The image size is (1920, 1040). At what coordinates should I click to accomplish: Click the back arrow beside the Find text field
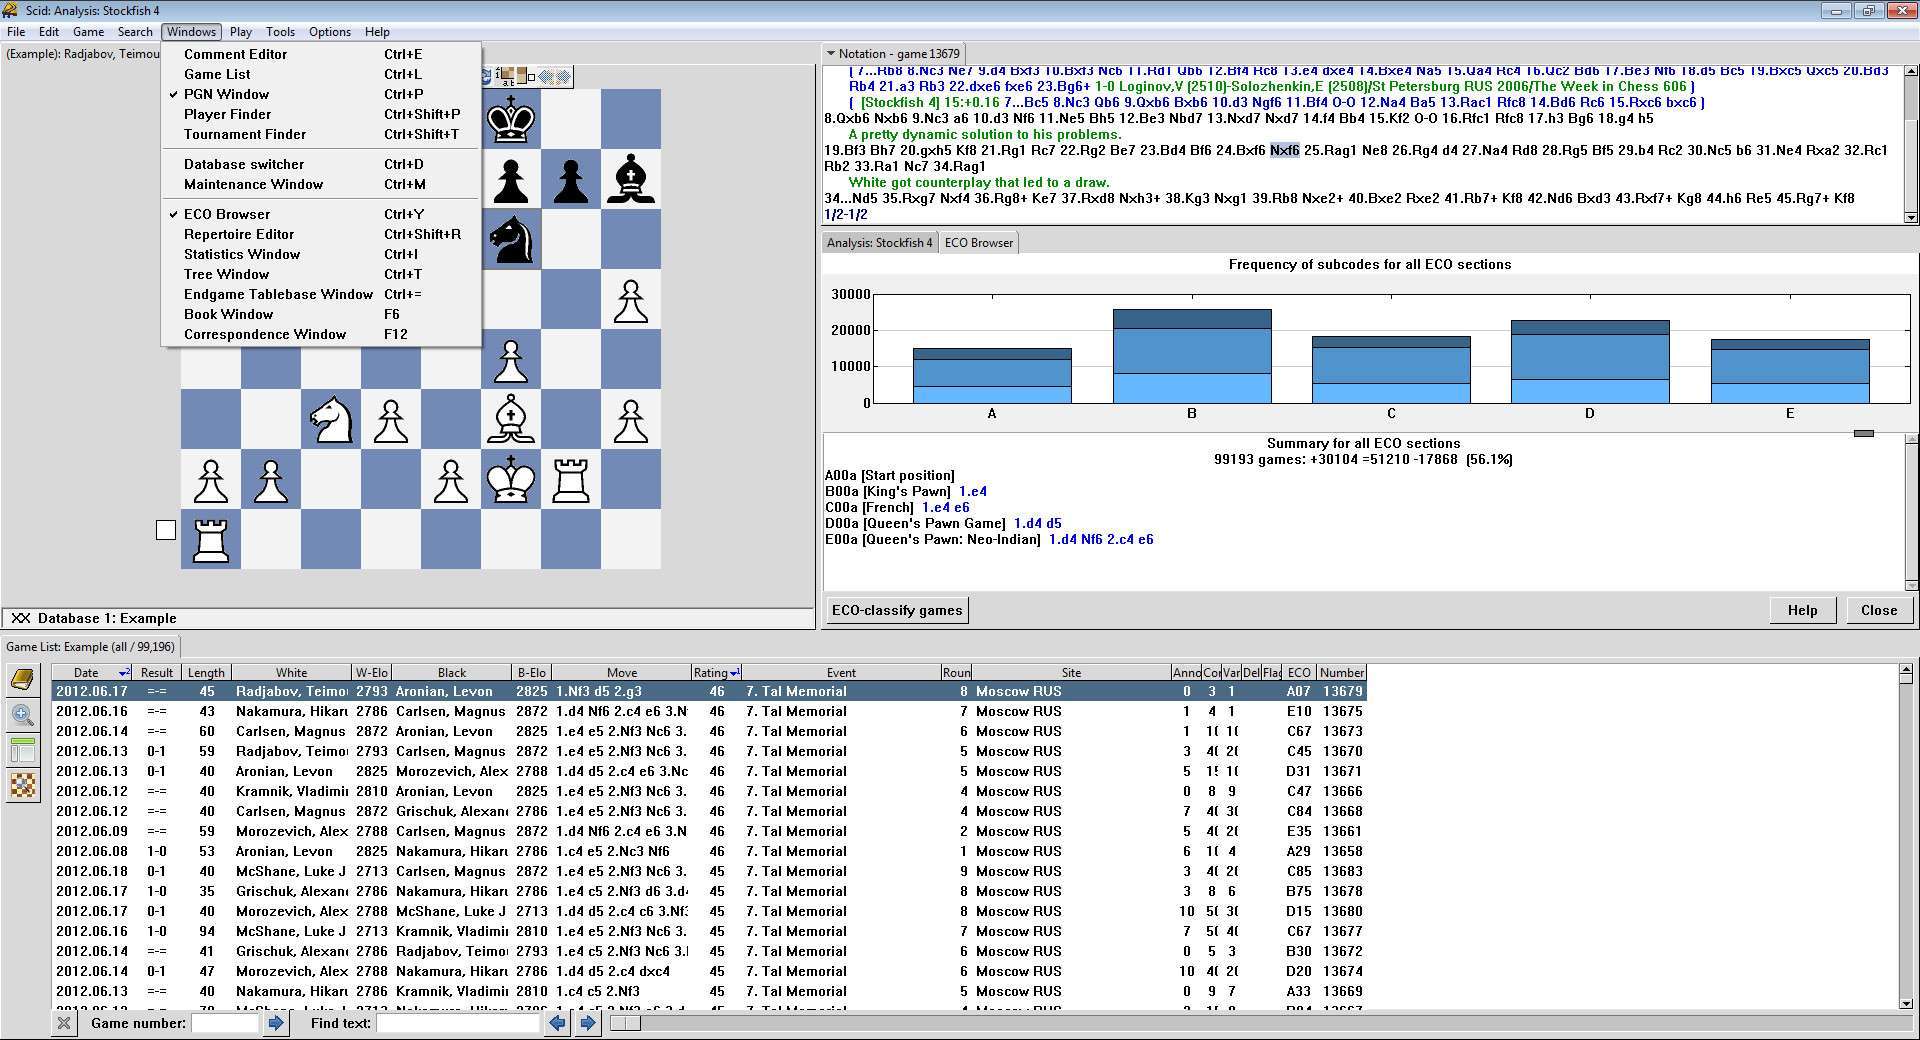pyautogui.click(x=557, y=1023)
